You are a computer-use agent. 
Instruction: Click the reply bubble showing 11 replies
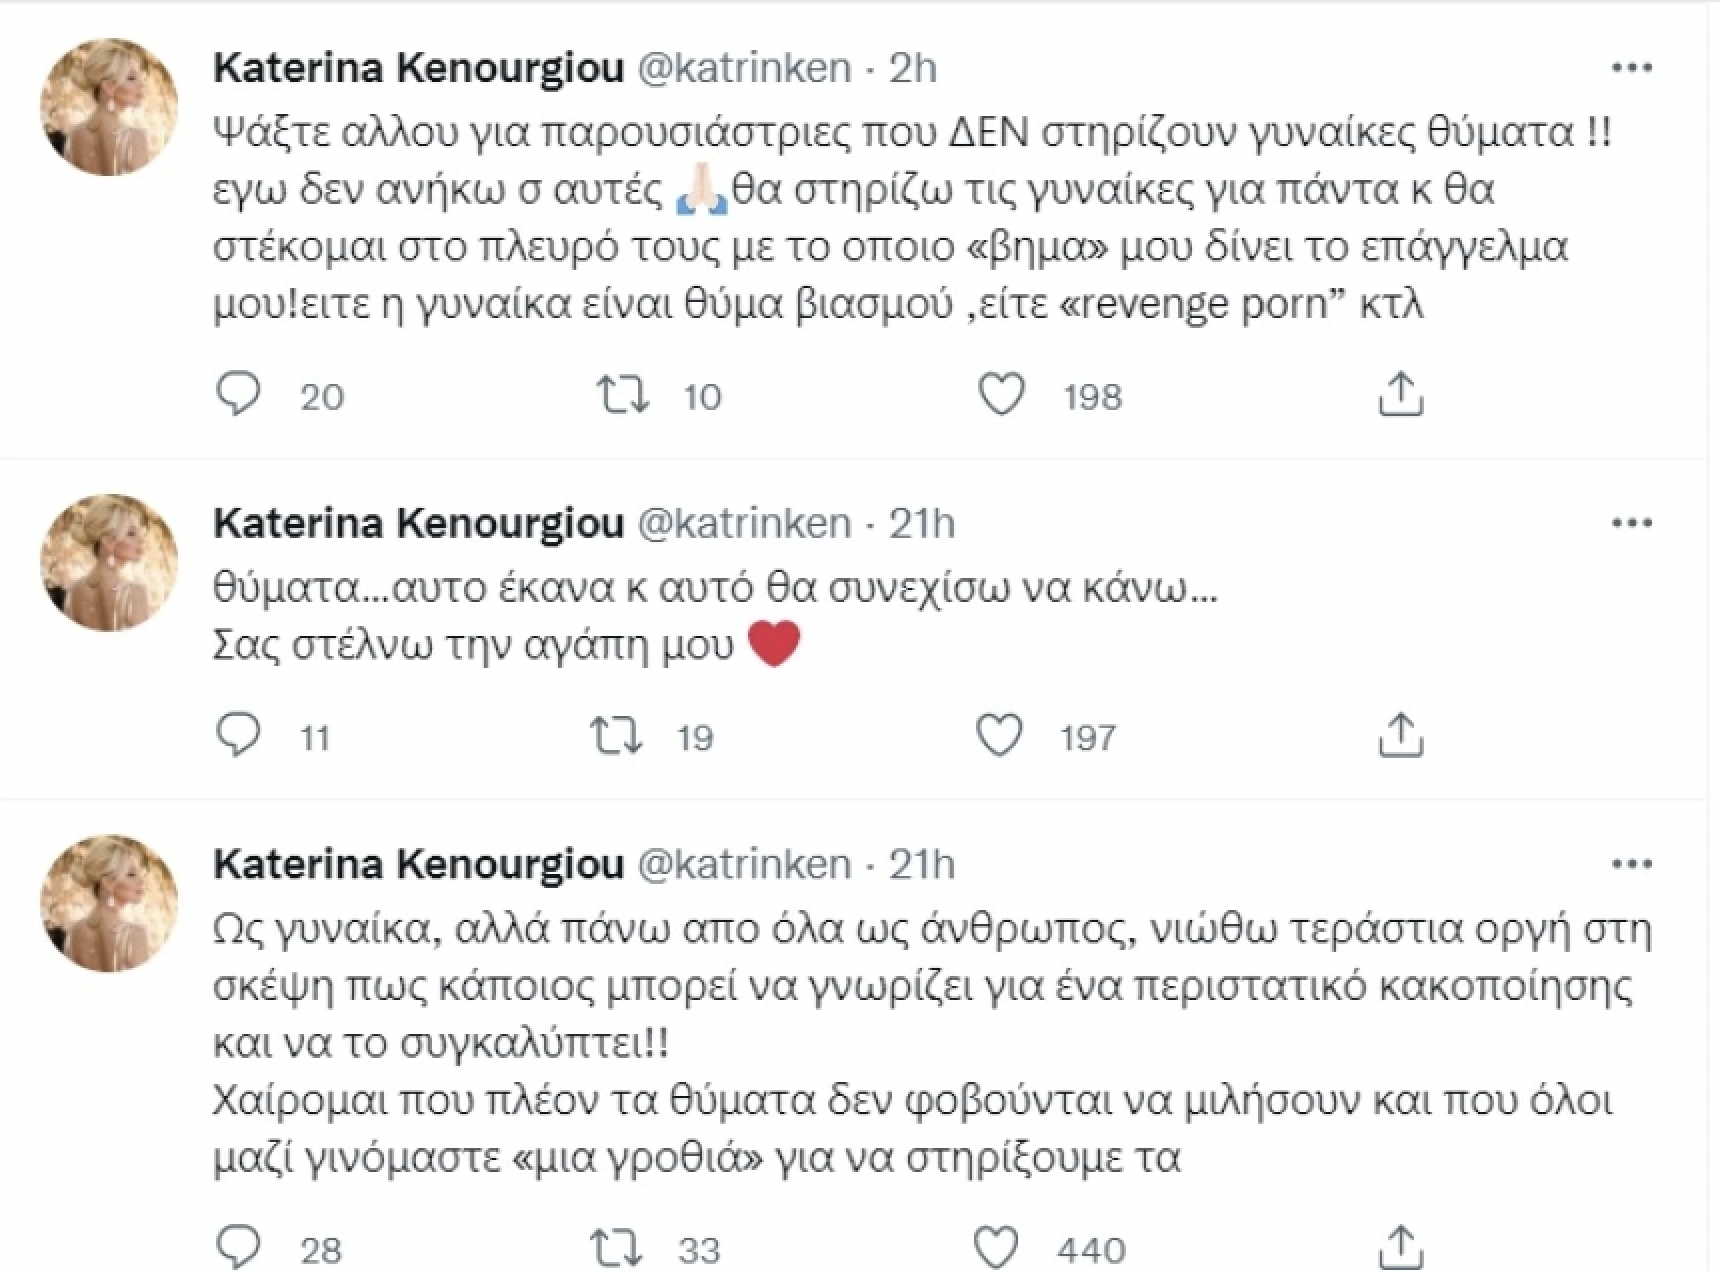pos(239,737)
